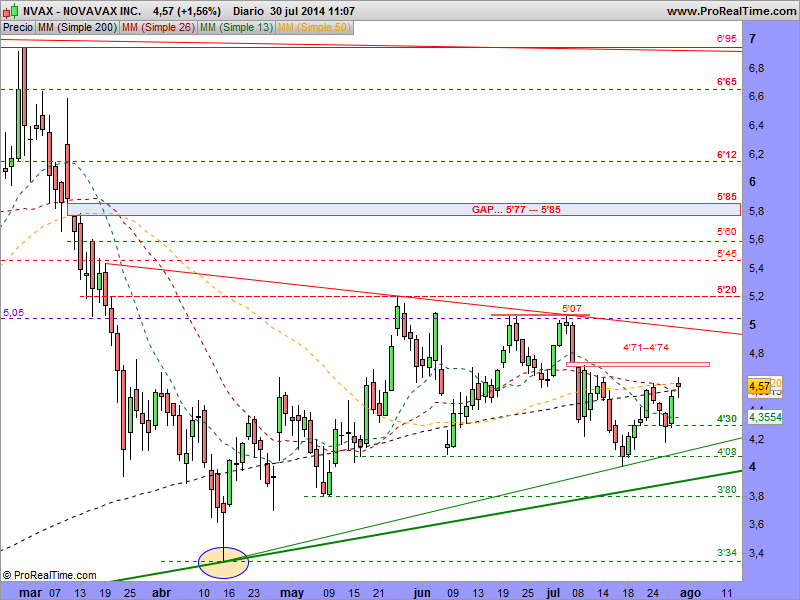Select the Precio legend tab
The image size is (800, 600).
(18, 28)
